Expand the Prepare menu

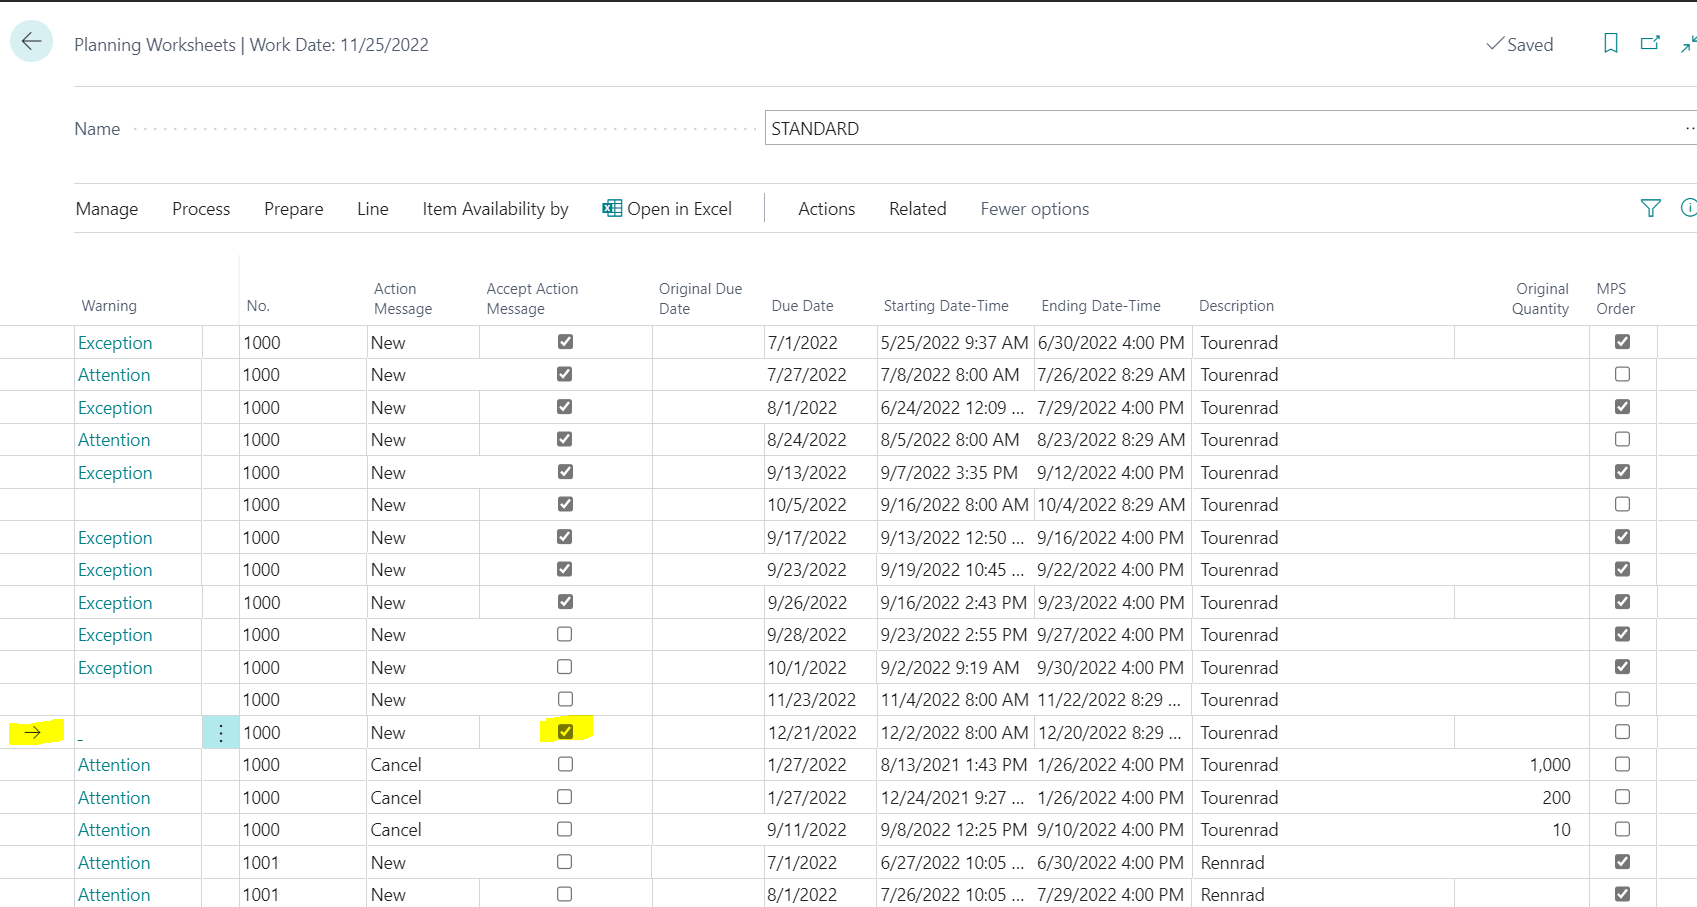[x=294, y=209]
